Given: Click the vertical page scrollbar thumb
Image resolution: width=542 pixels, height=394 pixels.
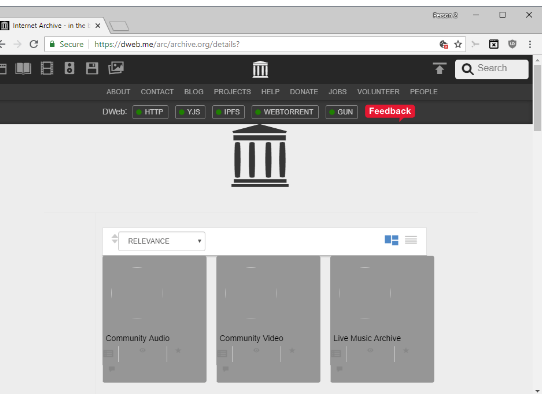Looking at the screenshot, I should tap(537, 98).
